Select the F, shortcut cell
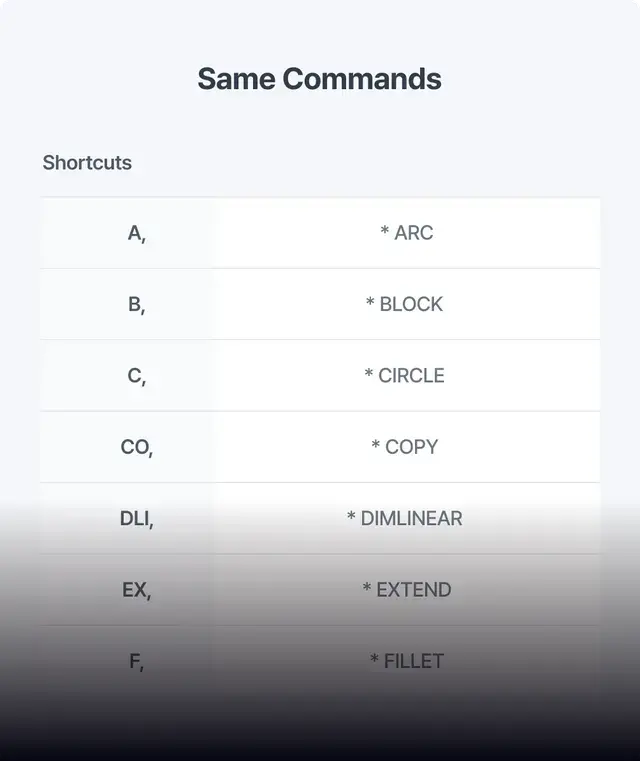This screenshot has height=761, width=640. point(137,661)
